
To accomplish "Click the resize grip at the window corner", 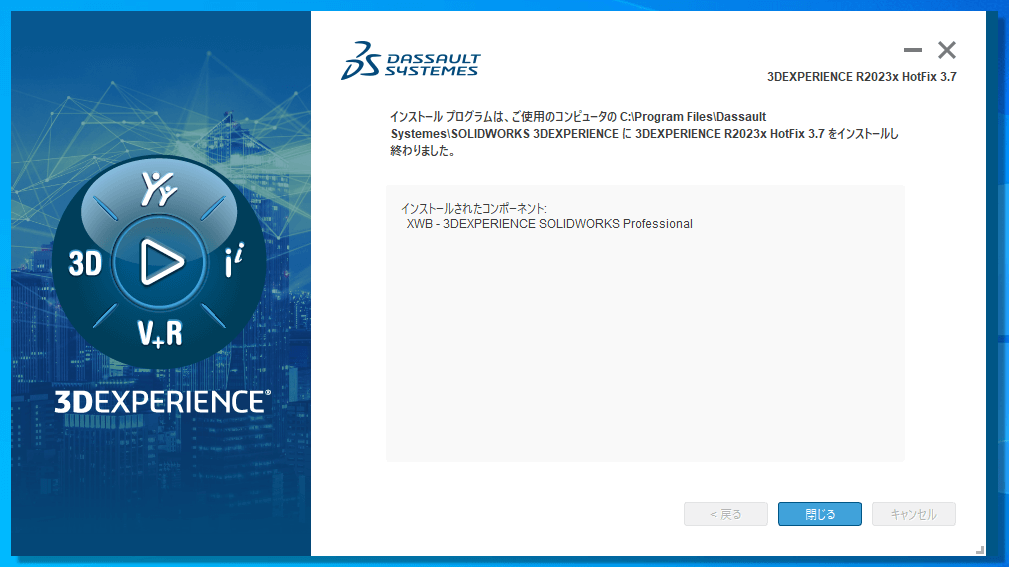I will pos(979,550).
